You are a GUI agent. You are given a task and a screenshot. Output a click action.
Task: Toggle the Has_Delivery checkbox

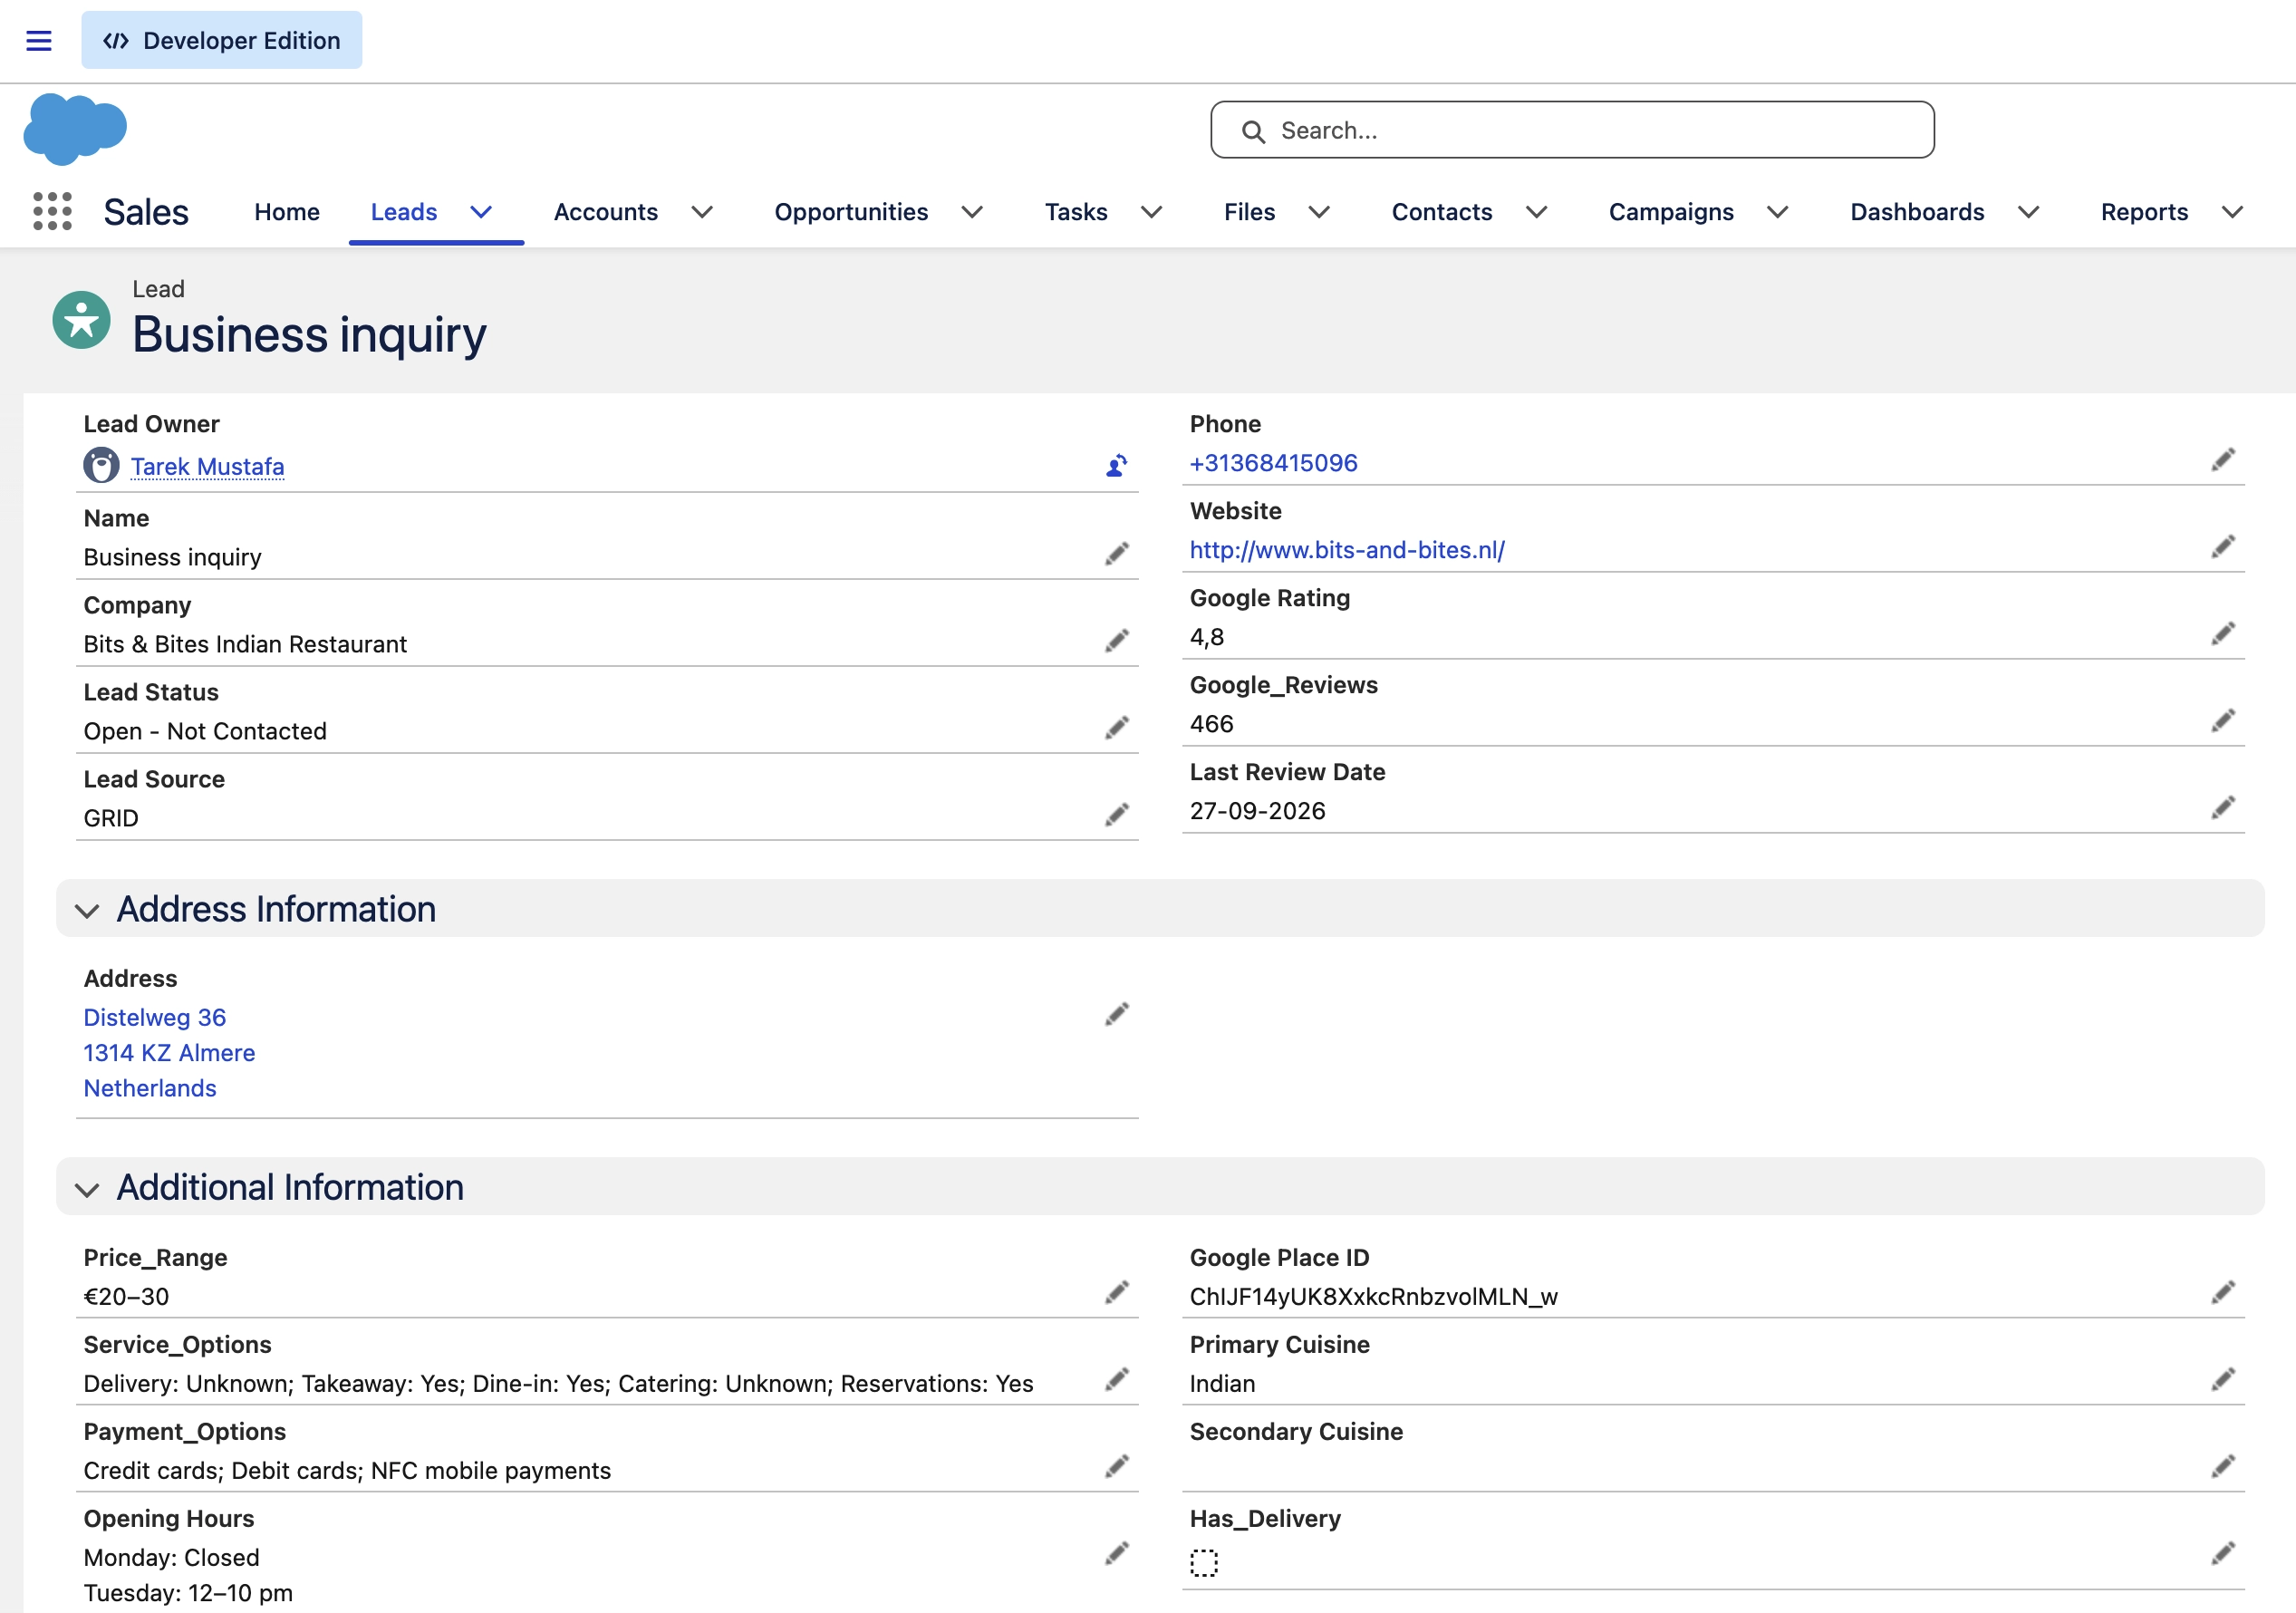(1204, 1562)
